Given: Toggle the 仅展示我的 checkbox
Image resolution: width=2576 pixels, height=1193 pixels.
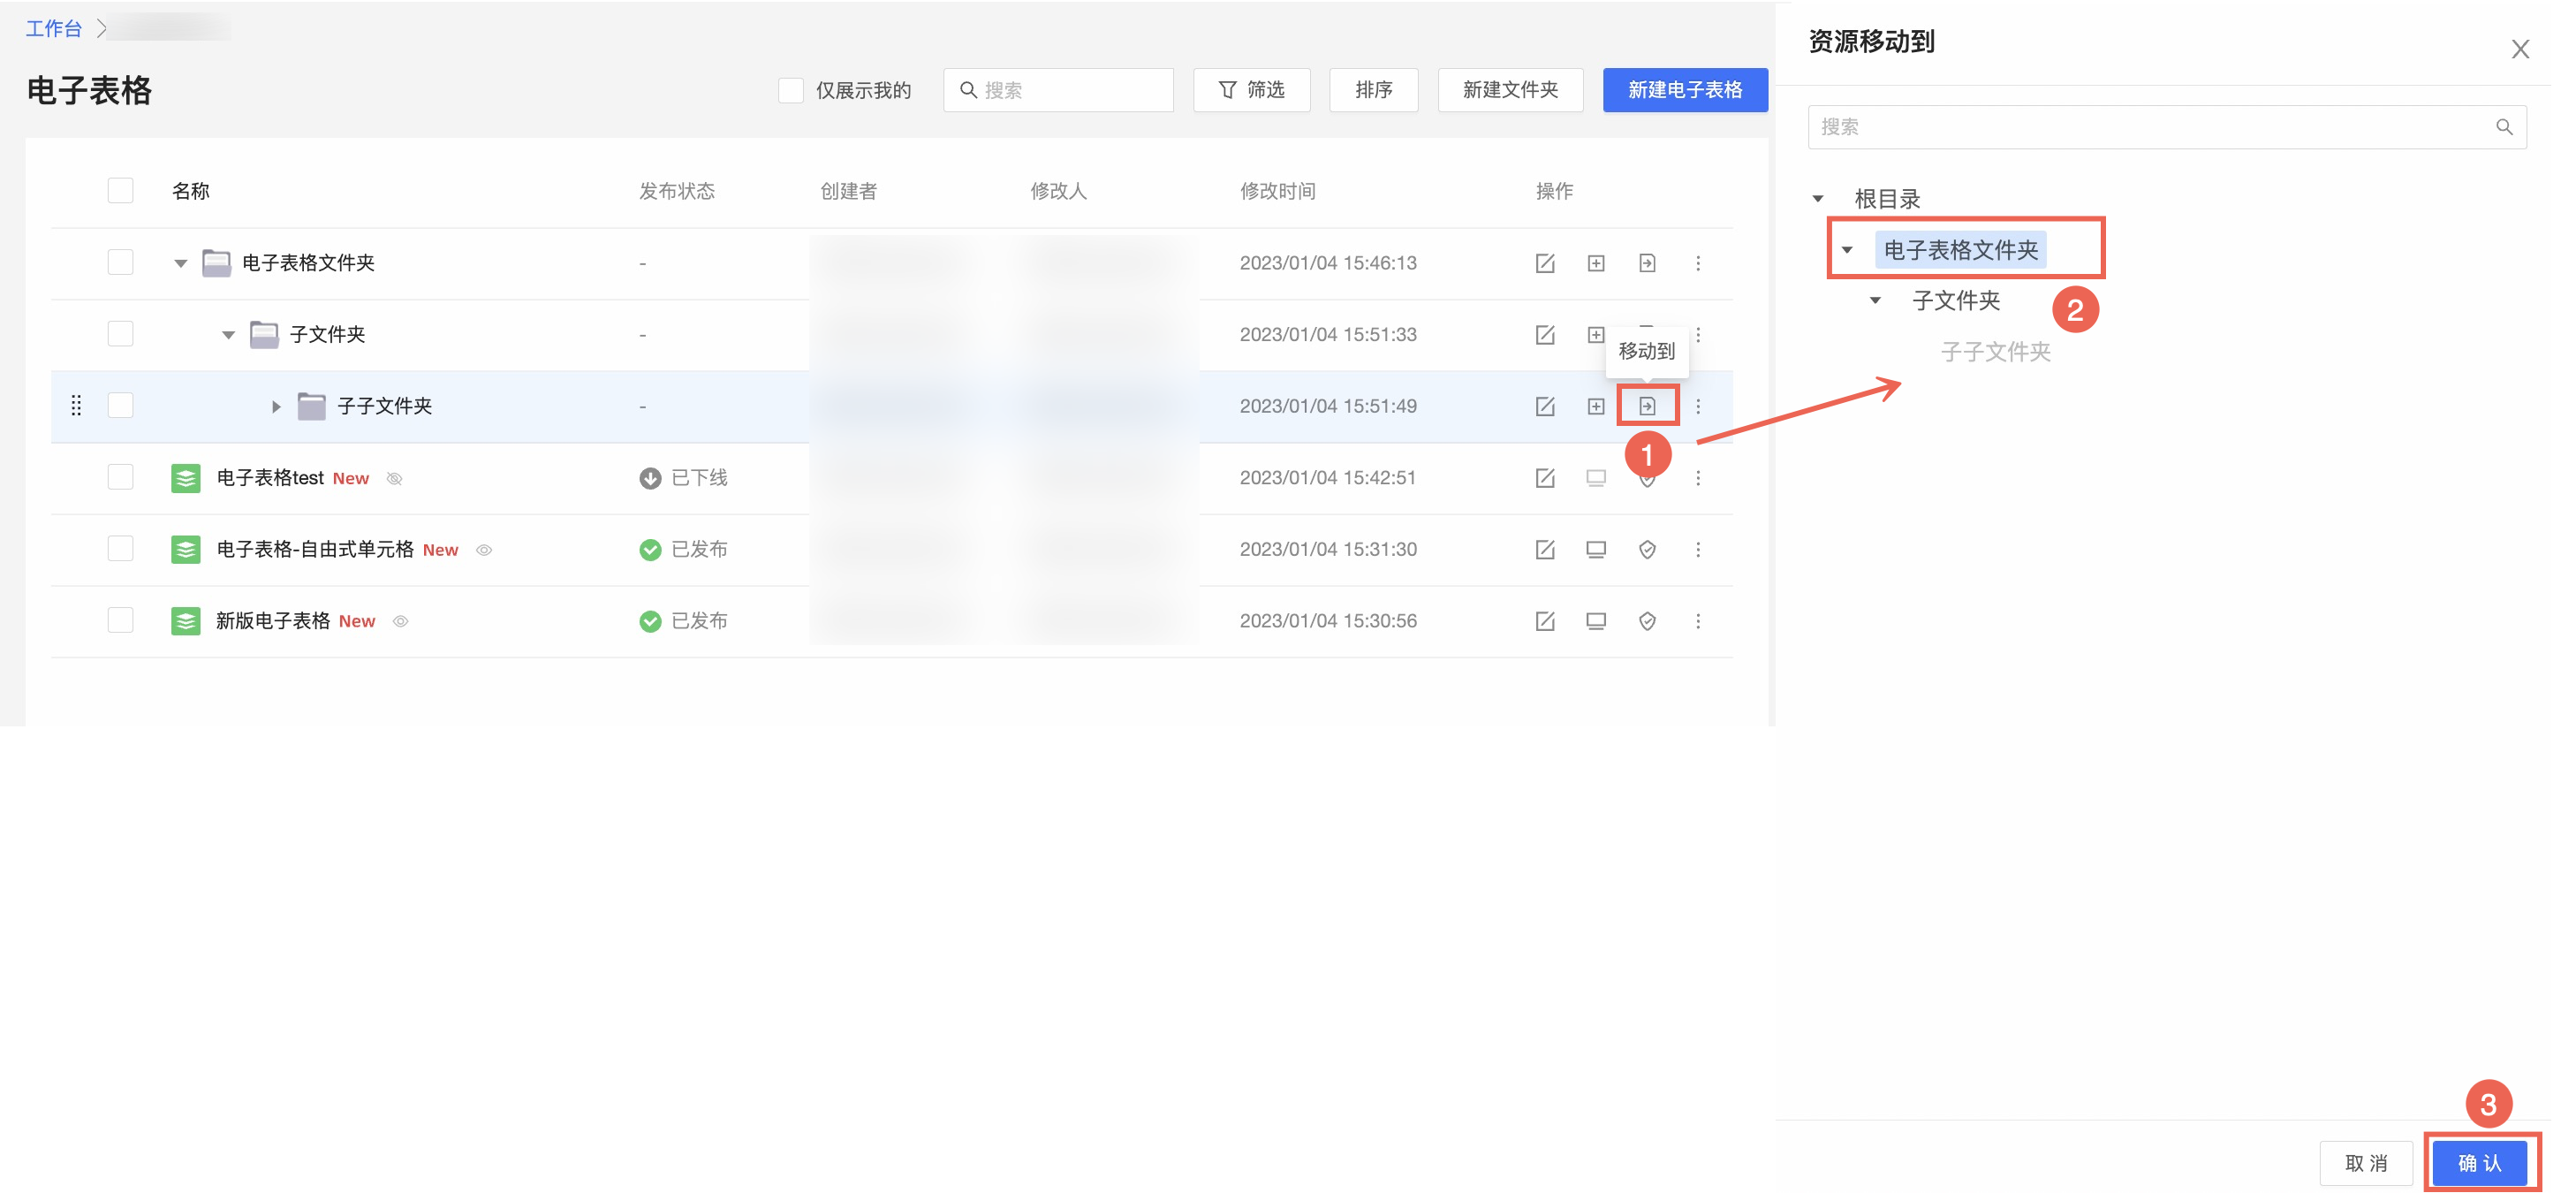Looking at the screenshot, I should (791, 90).
